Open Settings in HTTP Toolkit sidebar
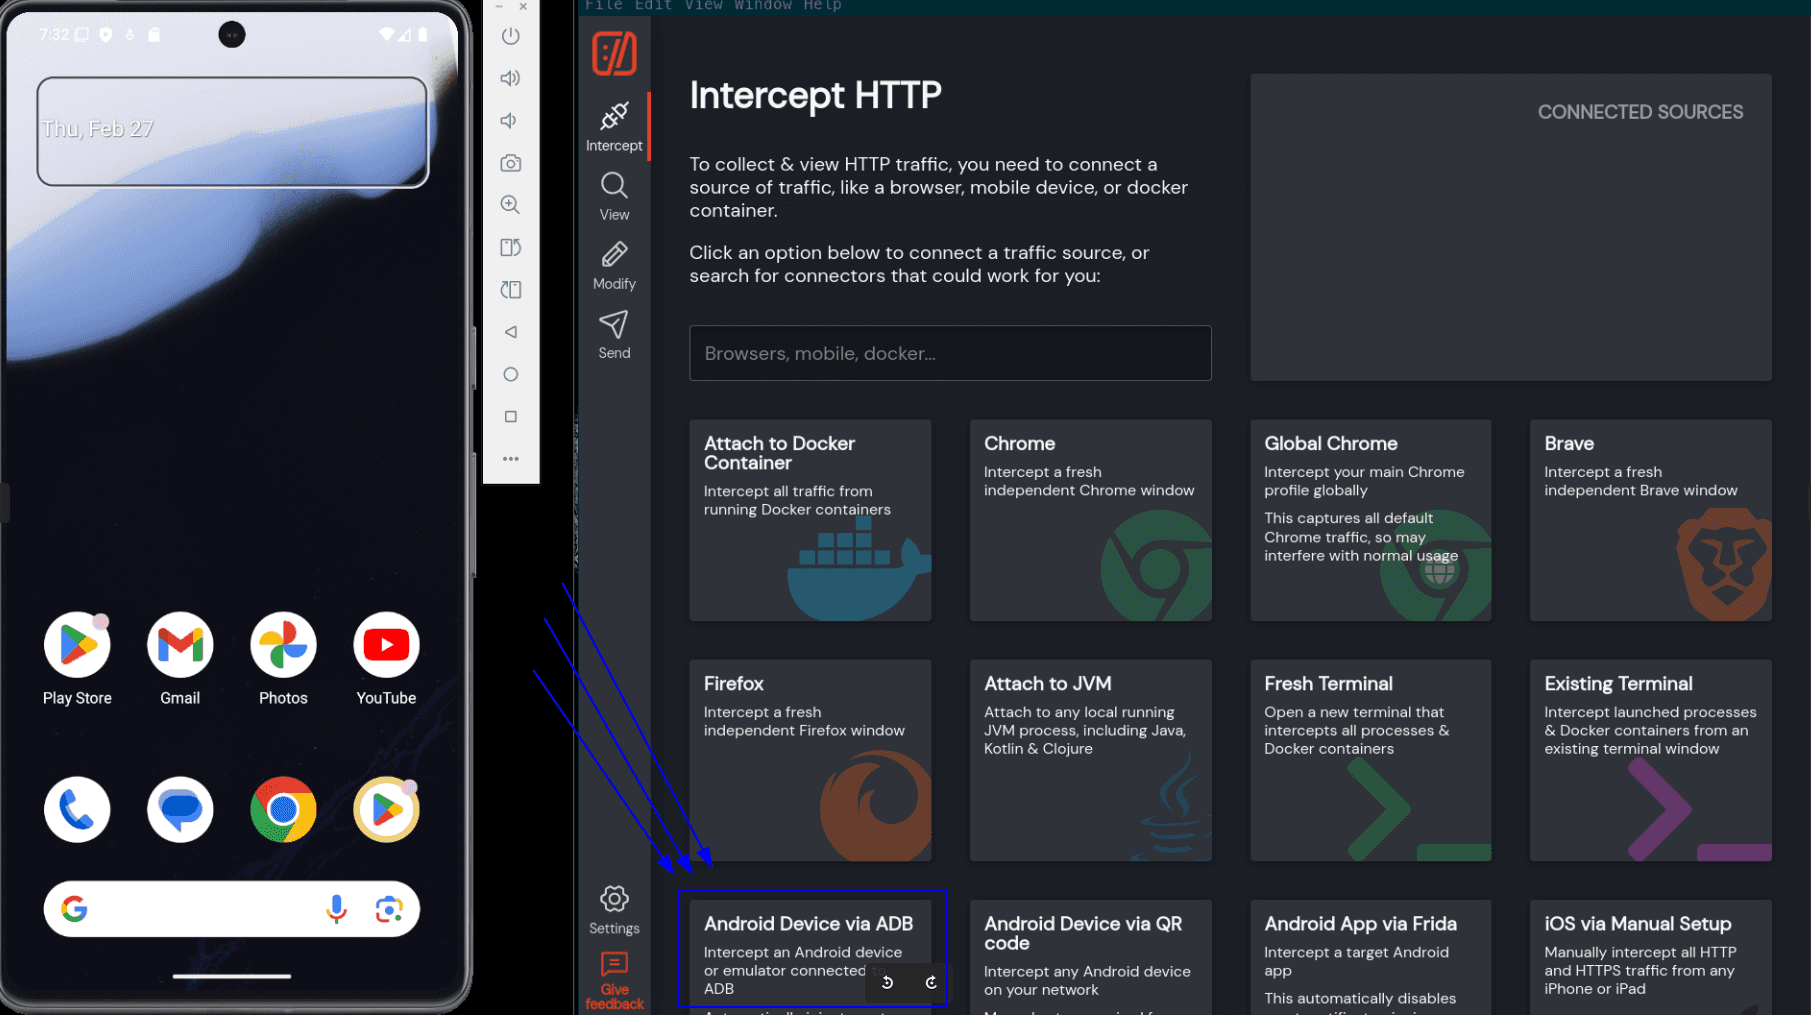Image resolution: width=1811 pixels, height=1015 pixels. [614, 910]
